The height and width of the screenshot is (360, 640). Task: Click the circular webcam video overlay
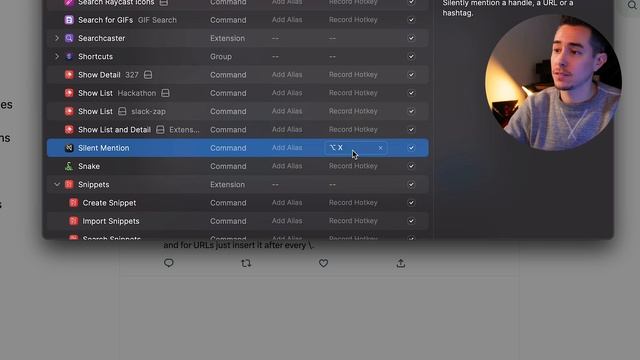coord(553,82)
